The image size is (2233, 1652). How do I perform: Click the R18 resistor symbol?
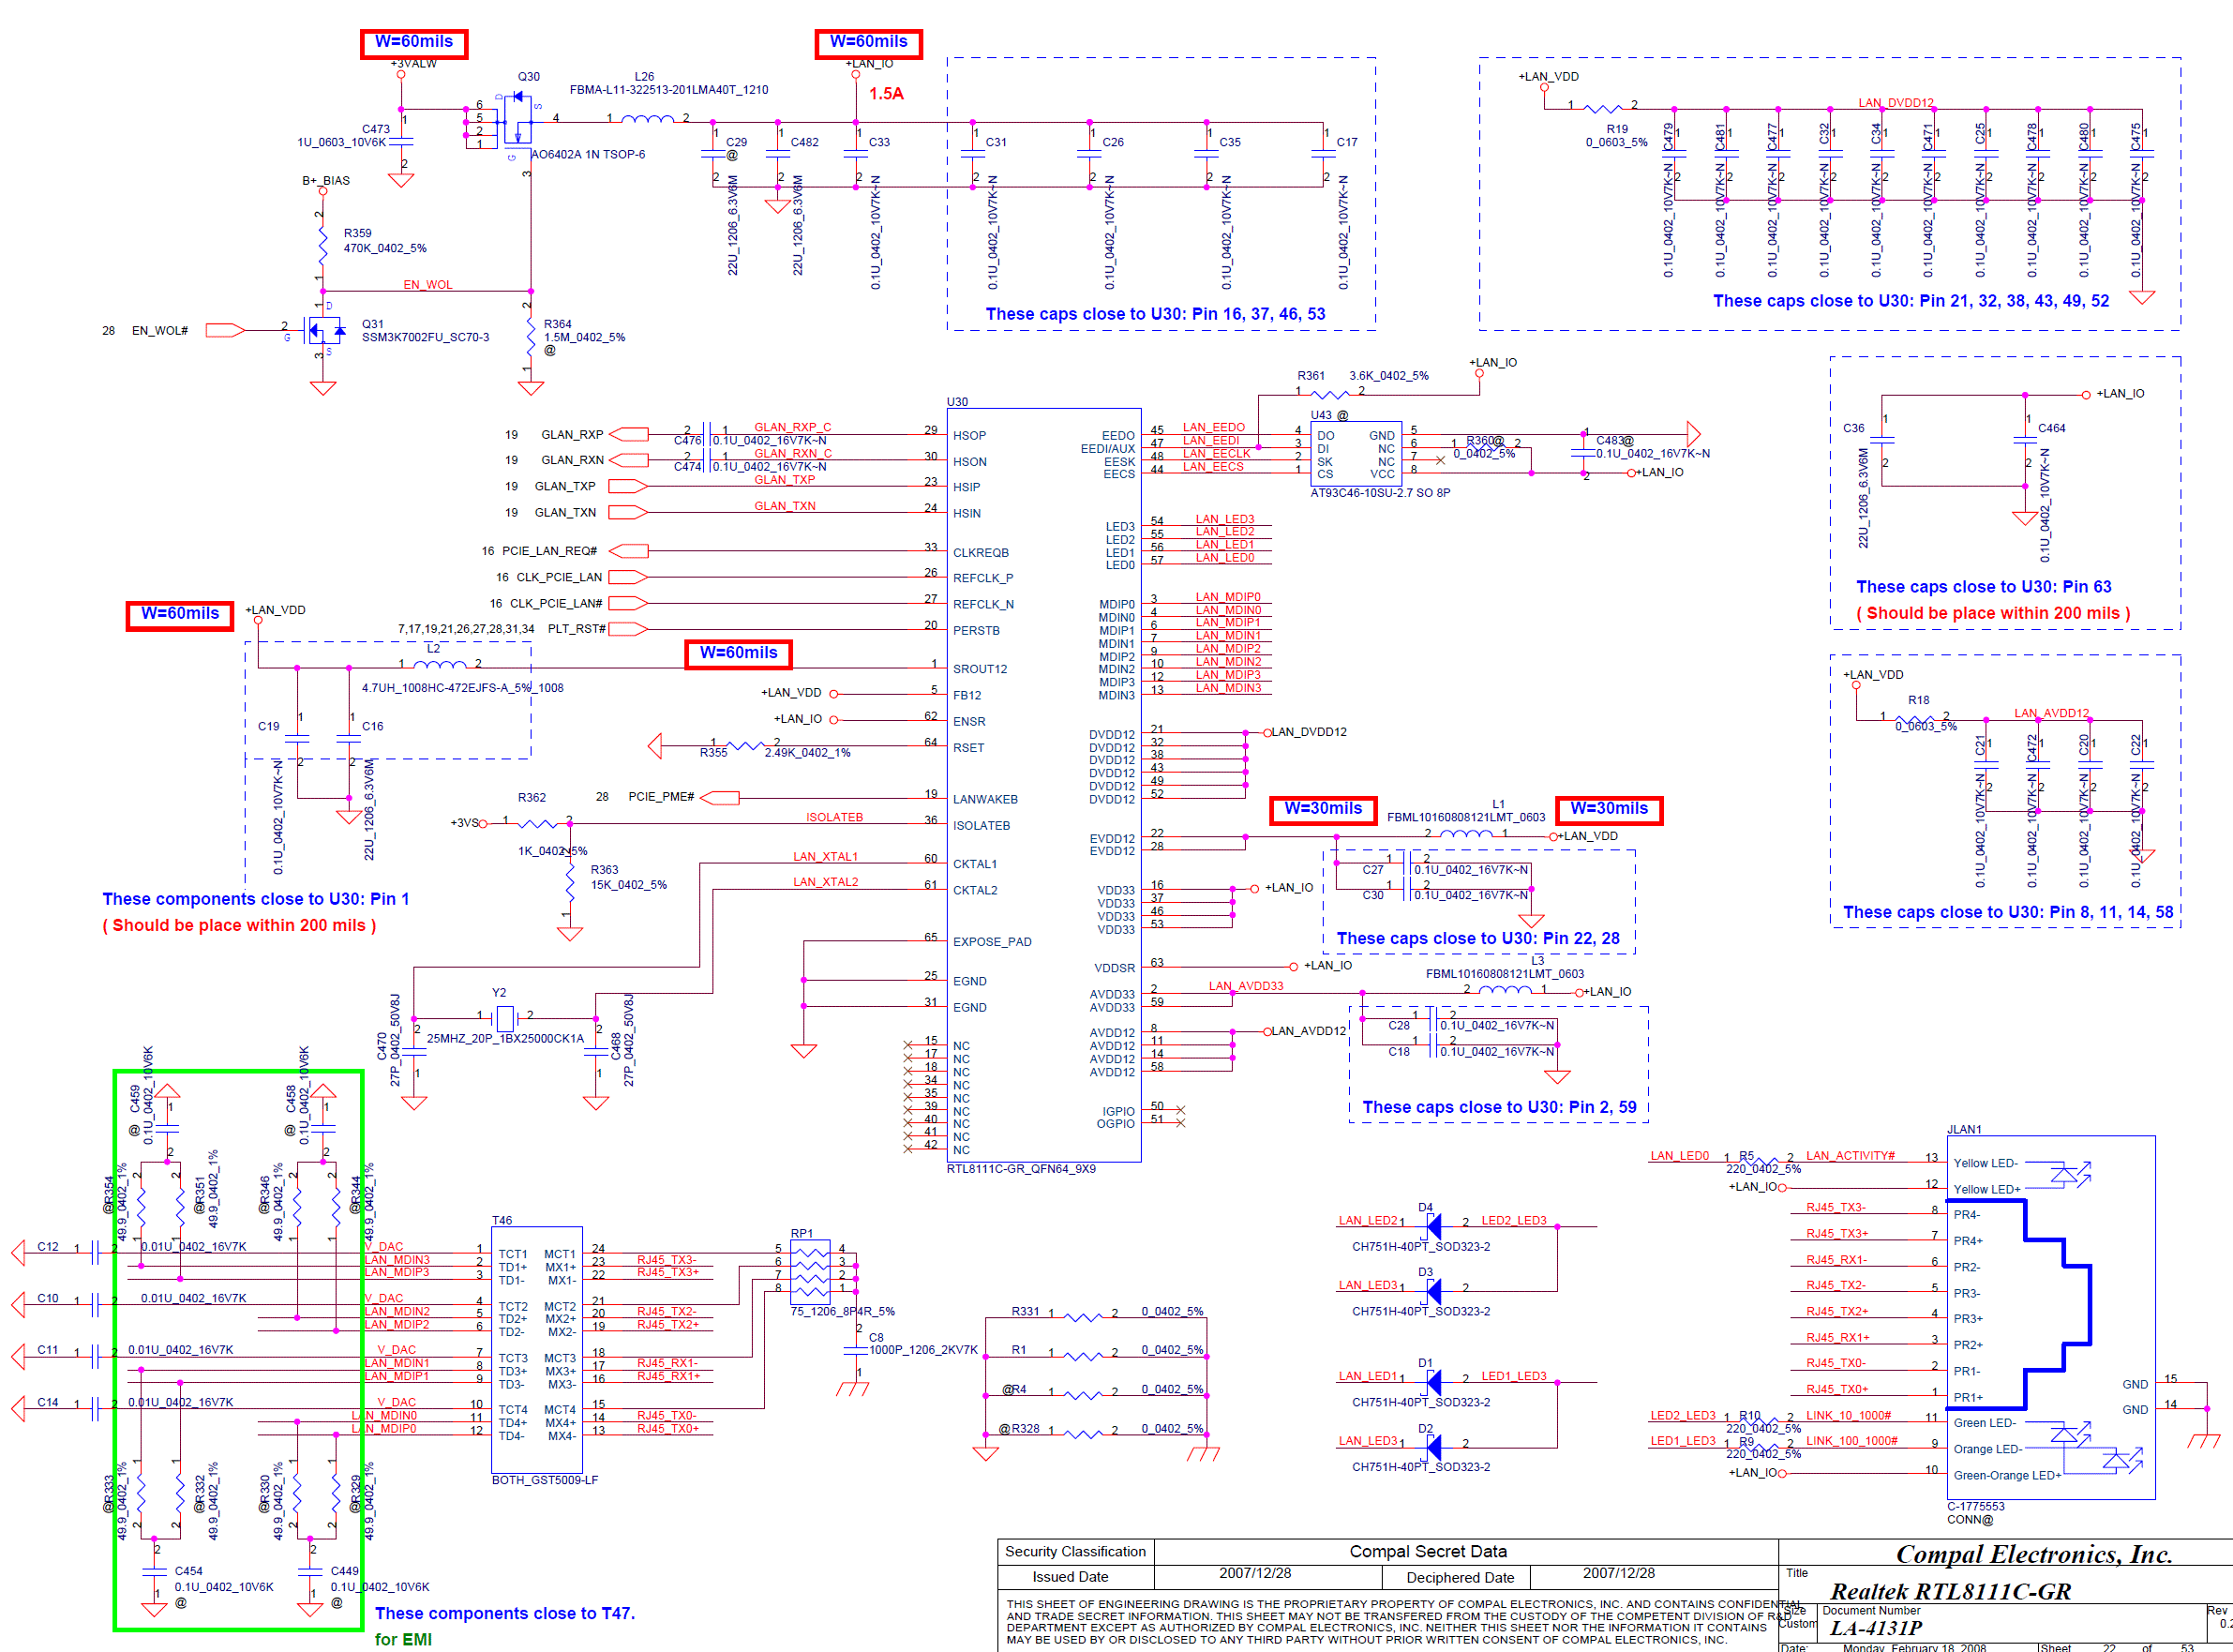tap(1913, 720)
